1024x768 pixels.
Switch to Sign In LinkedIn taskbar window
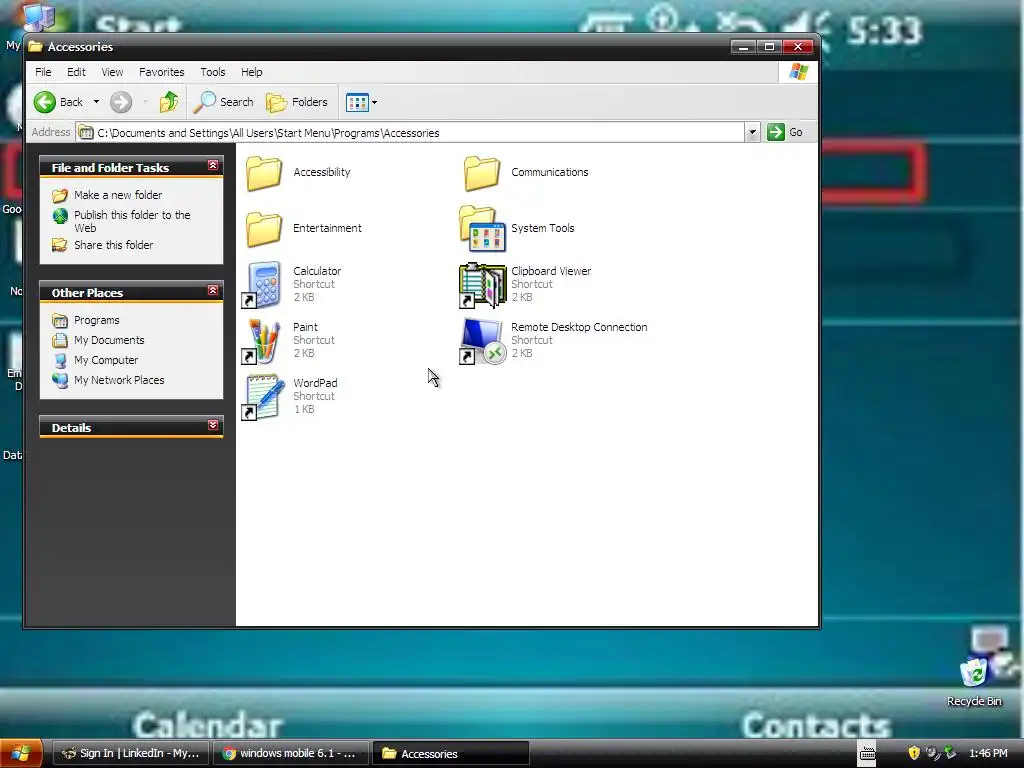130,753
